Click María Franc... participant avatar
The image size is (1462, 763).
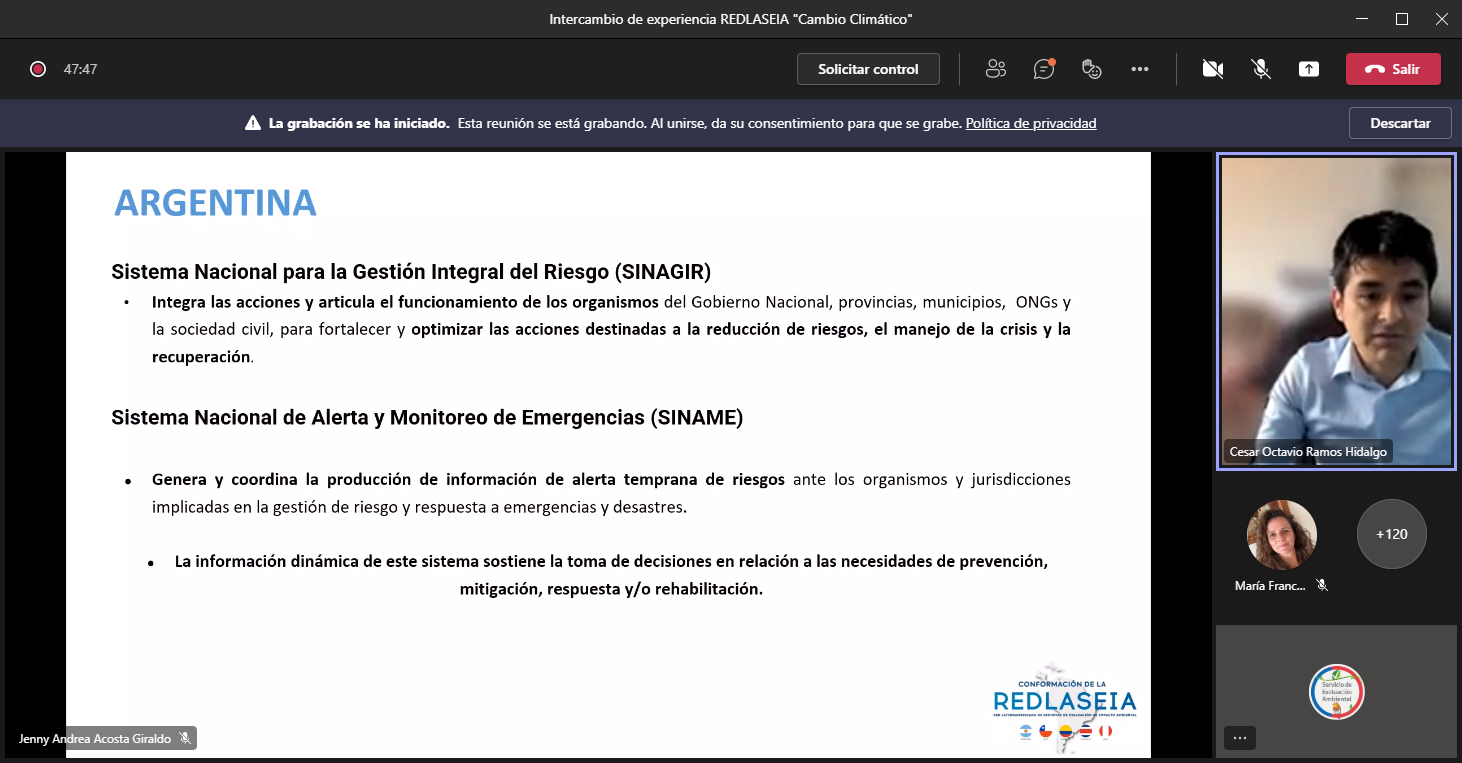pos(1282,535)
